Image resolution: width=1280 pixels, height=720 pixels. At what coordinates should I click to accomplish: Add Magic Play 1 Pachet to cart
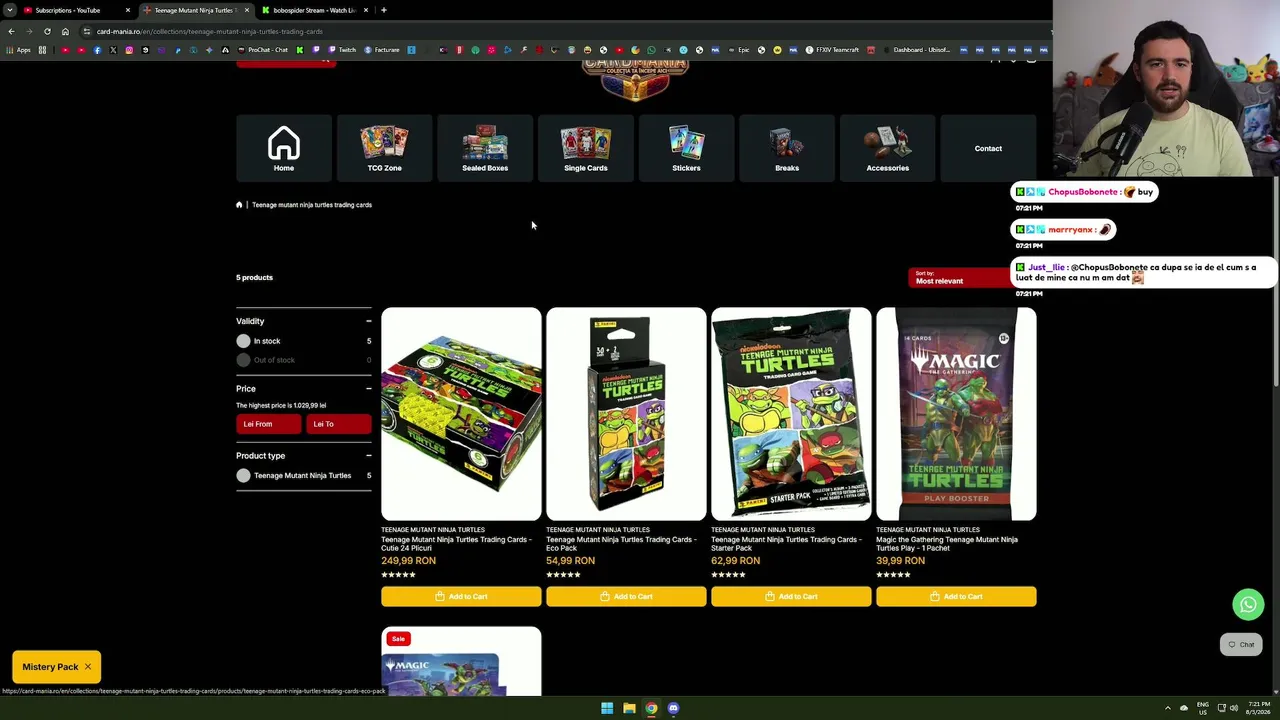(x=956, y=597)
